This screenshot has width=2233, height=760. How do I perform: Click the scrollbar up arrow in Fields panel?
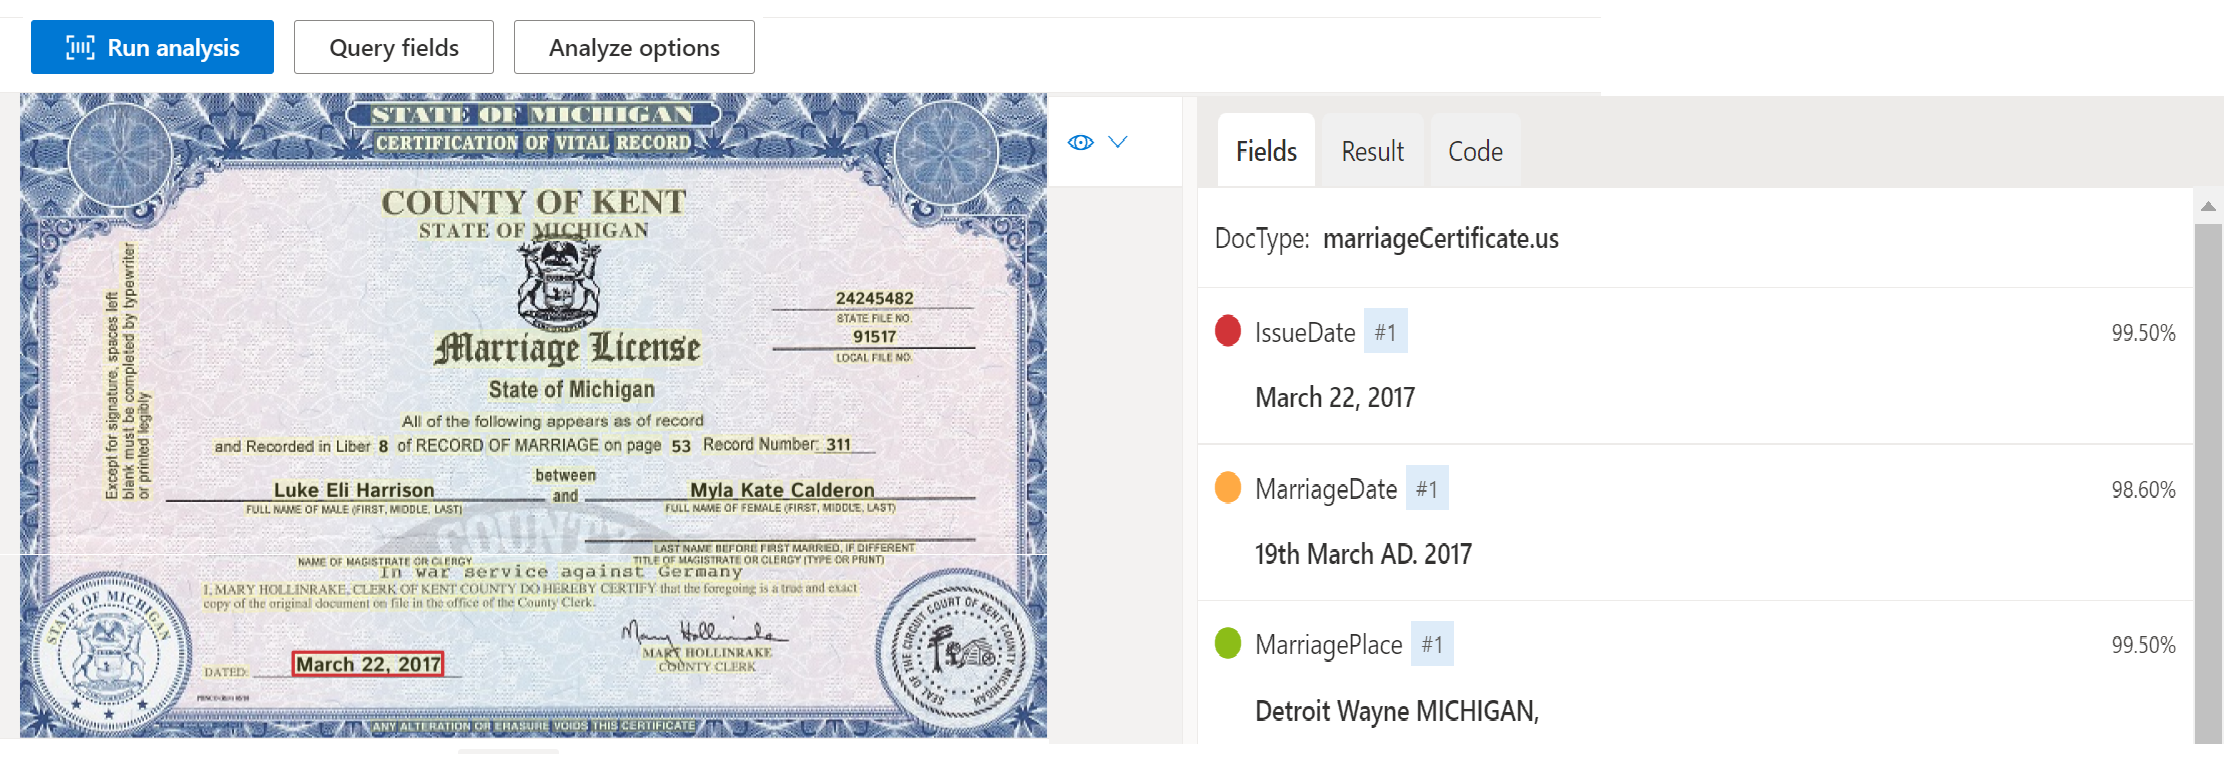(2208, 207)
